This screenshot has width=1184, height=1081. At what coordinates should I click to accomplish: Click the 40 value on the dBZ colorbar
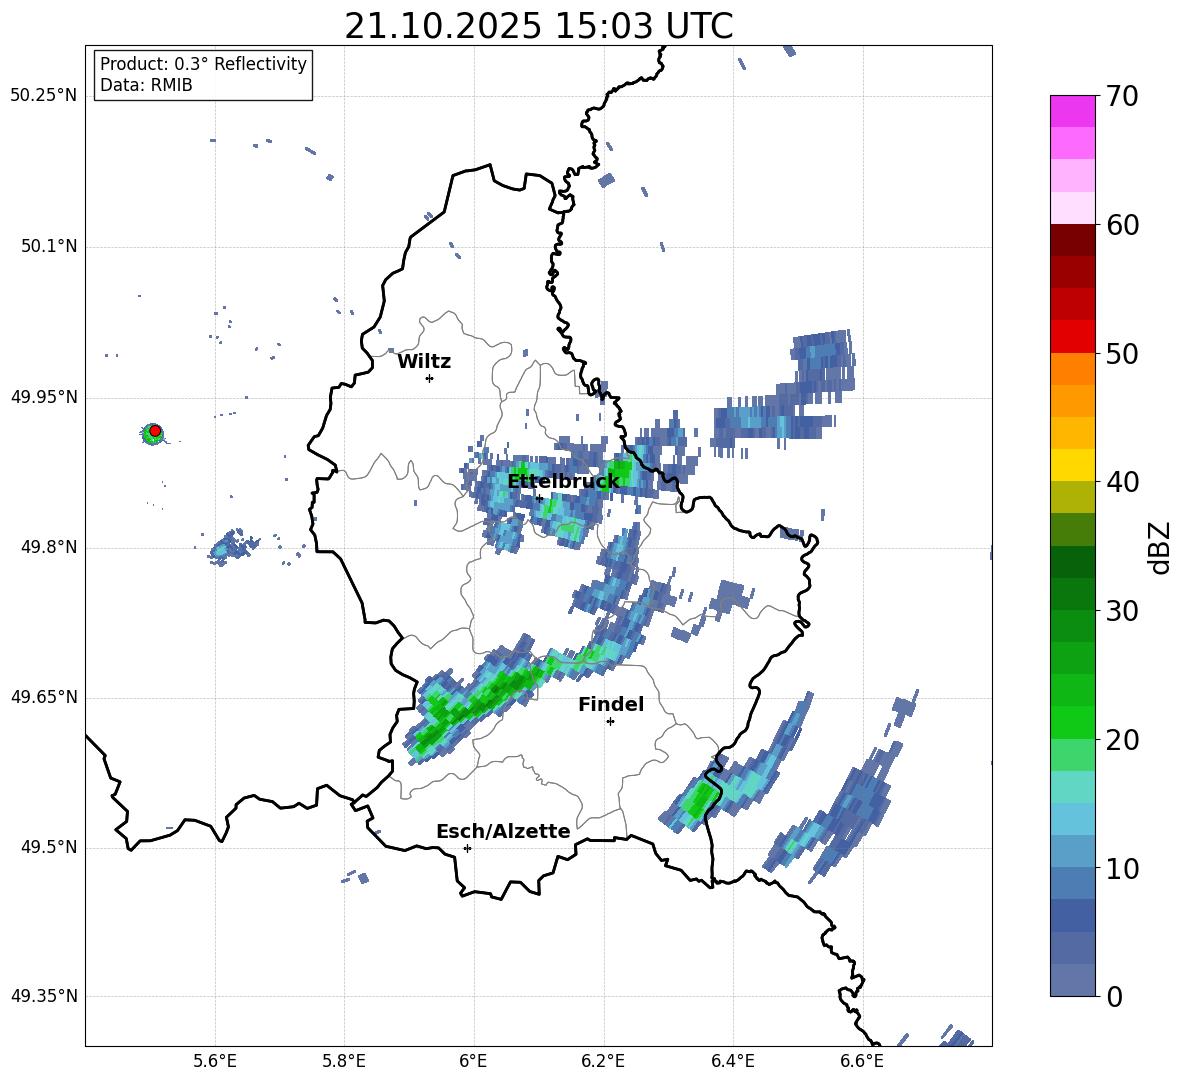point(1121,482)
